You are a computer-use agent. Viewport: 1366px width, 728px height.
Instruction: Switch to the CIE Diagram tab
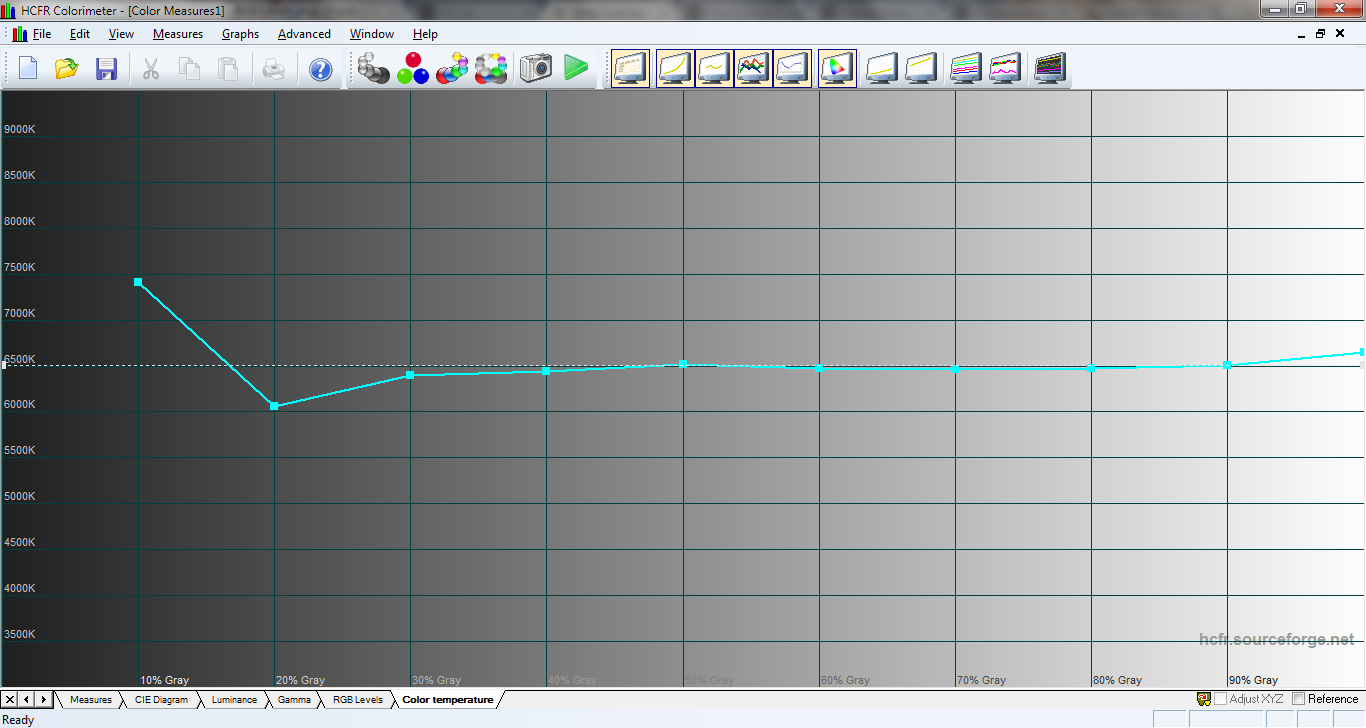pyautogui.click(x=161, y=700)
